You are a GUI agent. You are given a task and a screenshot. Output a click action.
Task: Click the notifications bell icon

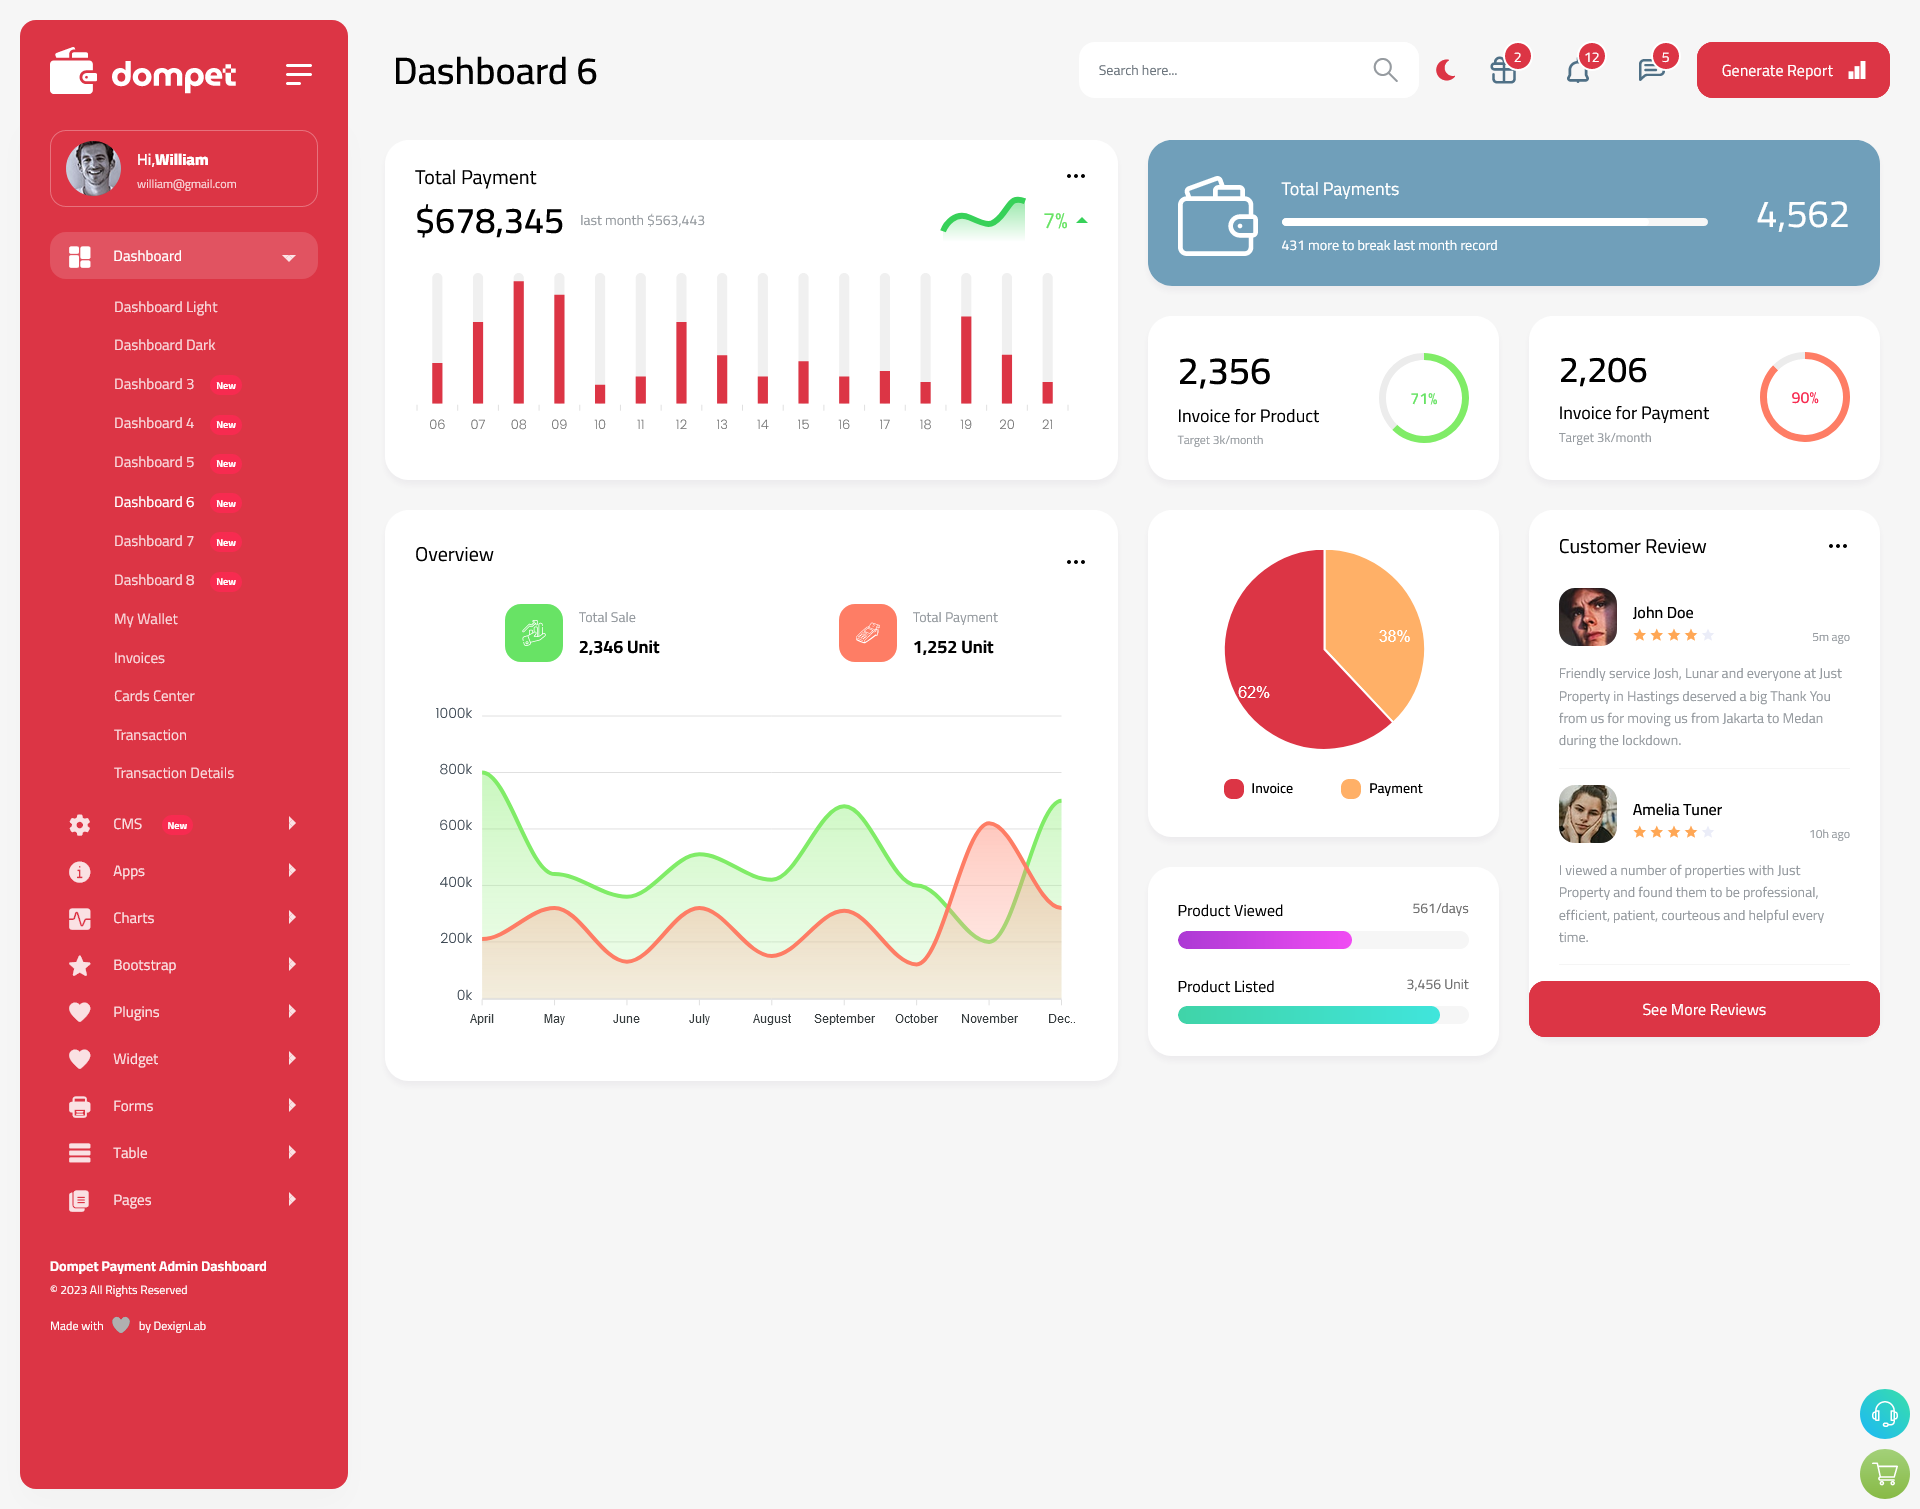click(1577, 70)
